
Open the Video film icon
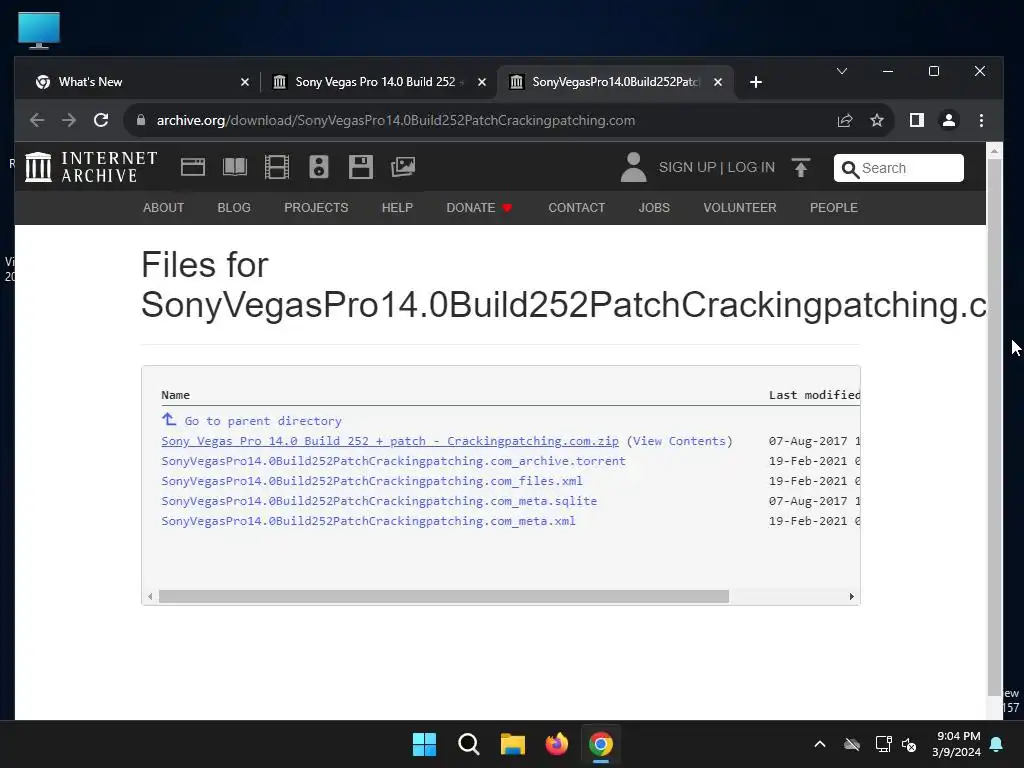[276, 167]
